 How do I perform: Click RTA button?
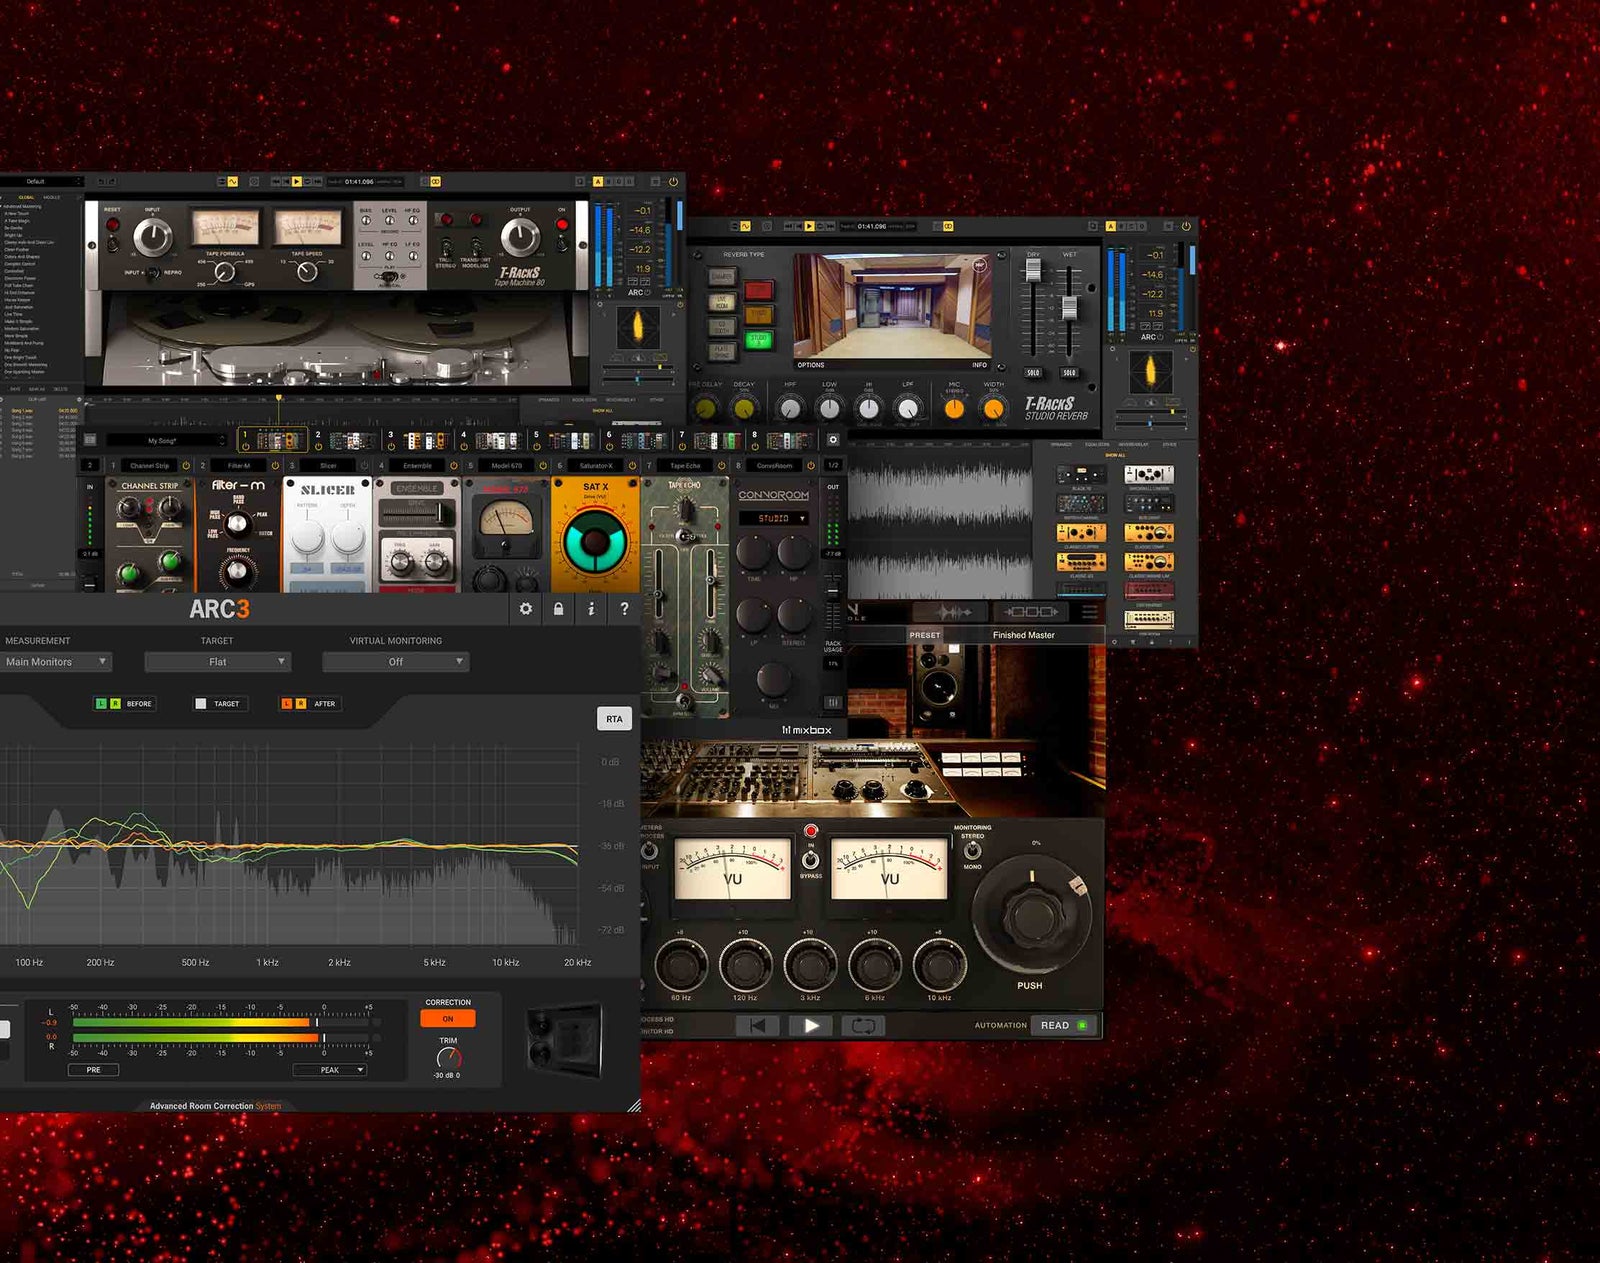(614, 719)
